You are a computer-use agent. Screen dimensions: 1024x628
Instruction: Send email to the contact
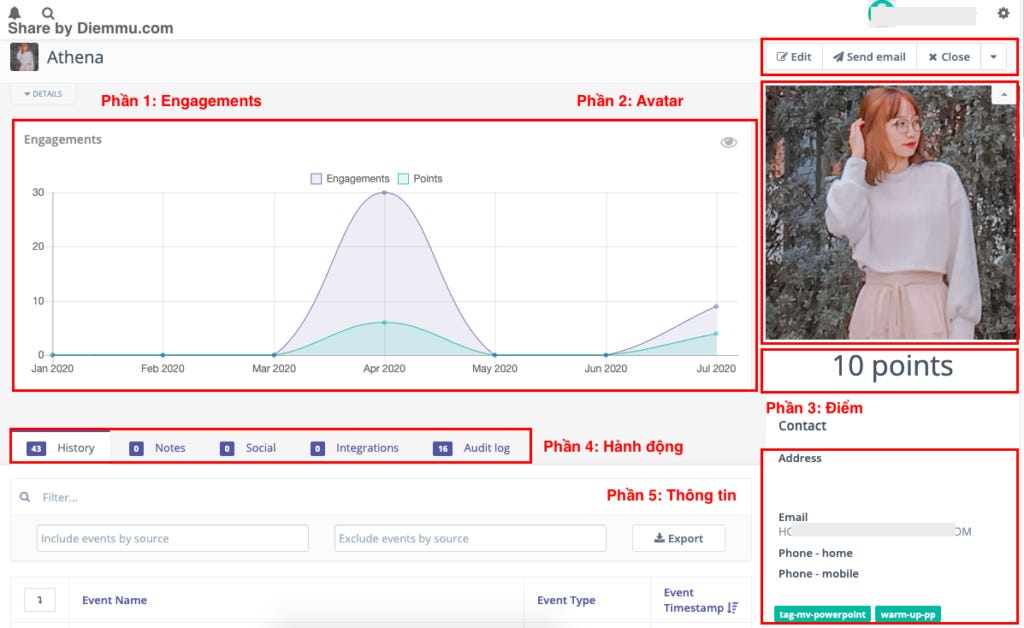coord(869,57)
